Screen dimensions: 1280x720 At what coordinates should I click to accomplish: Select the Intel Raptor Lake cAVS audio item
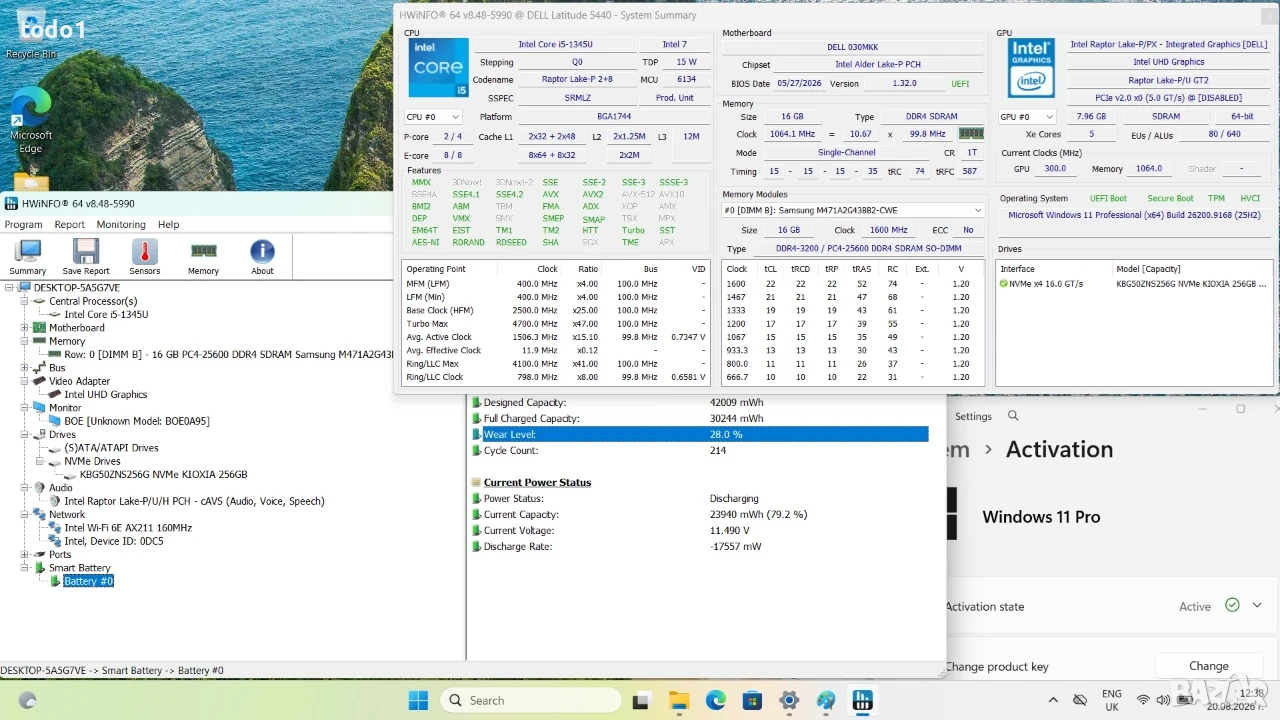pos(194,501)
